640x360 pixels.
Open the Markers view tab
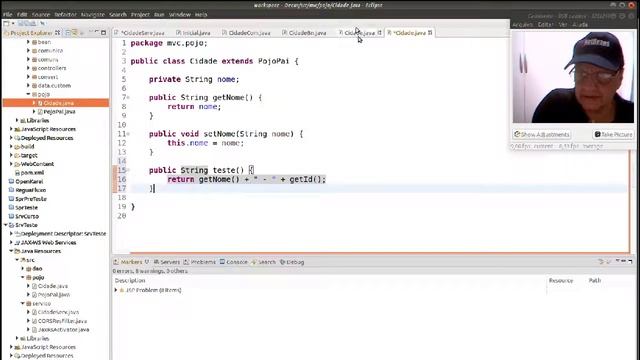(131, 262)
